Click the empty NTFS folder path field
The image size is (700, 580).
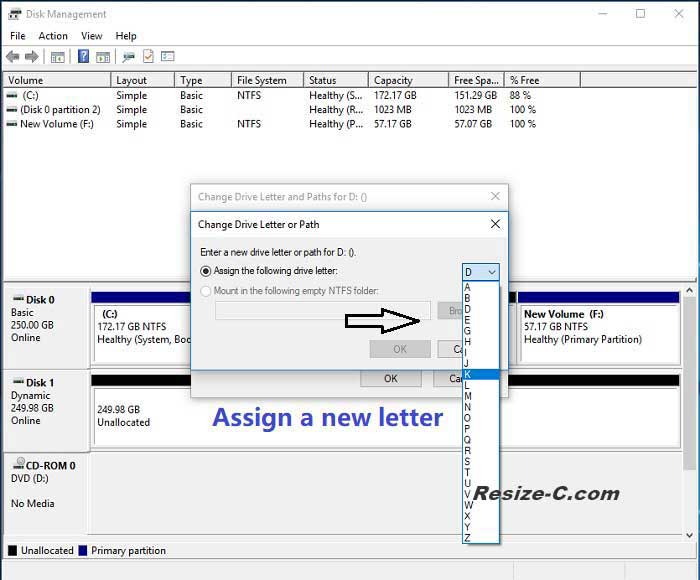323,311
